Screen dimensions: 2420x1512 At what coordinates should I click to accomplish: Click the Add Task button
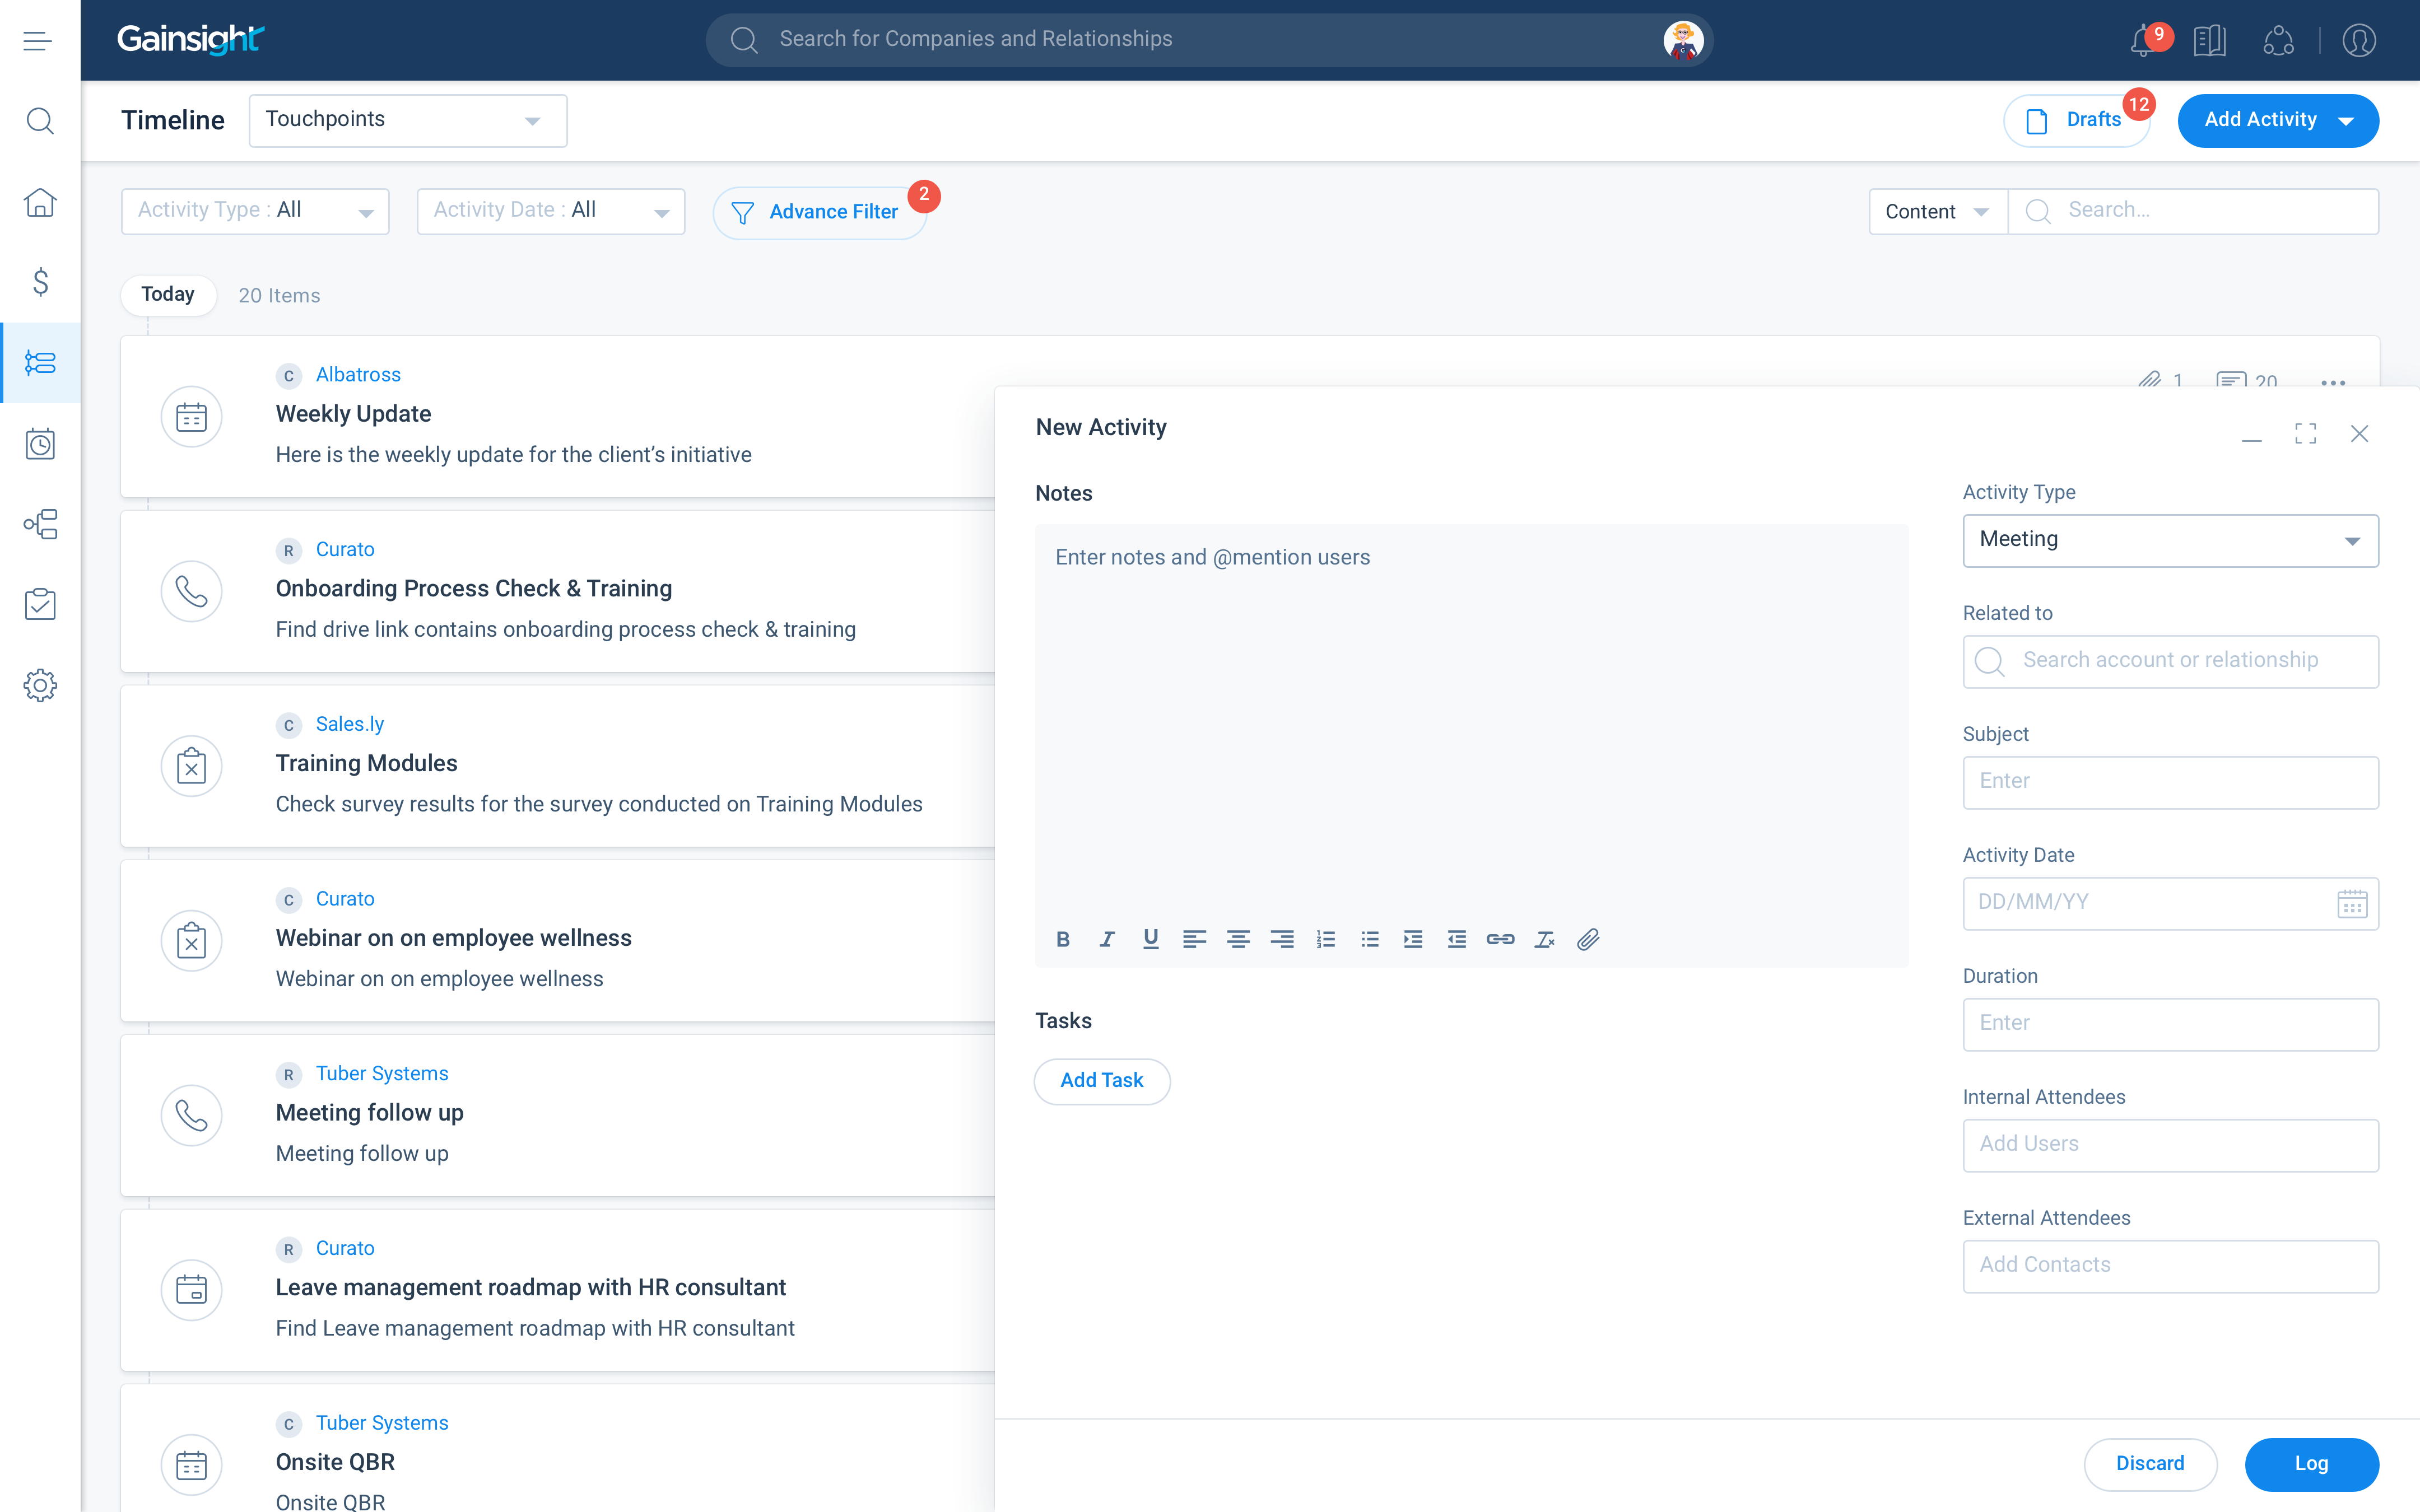click(1101, 1080)
